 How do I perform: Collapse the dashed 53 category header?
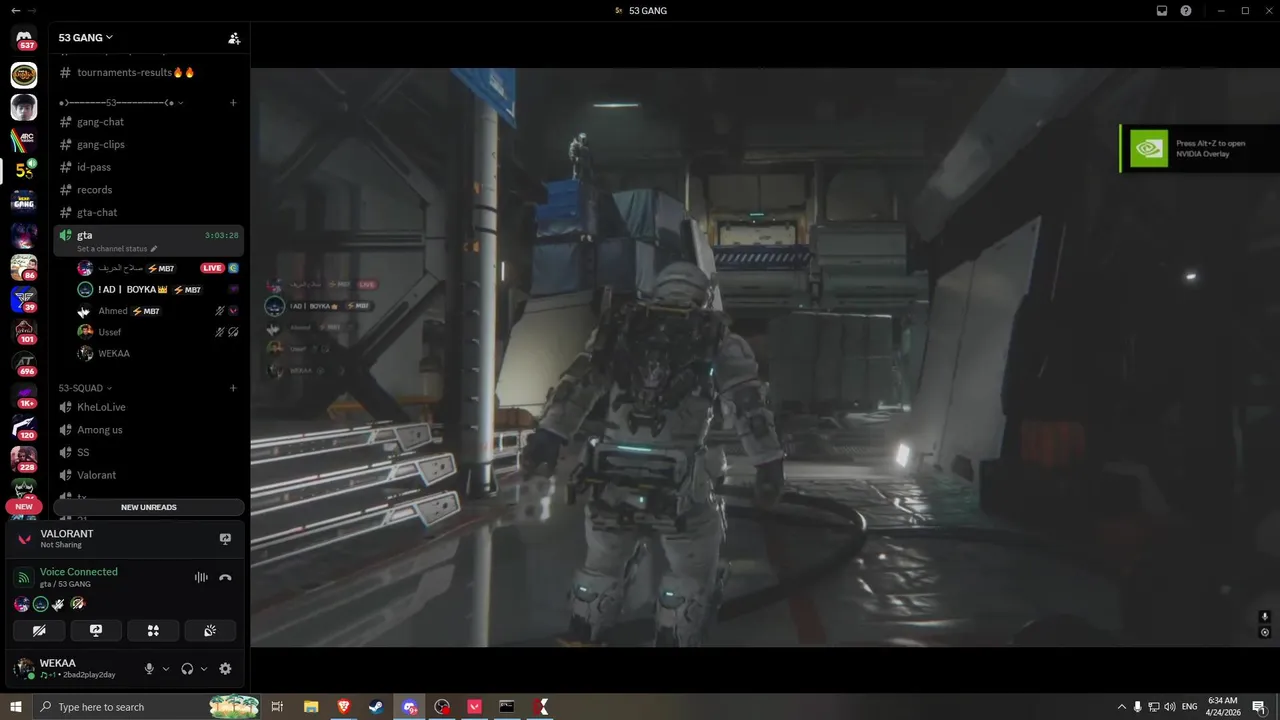[x=121, y=102]
